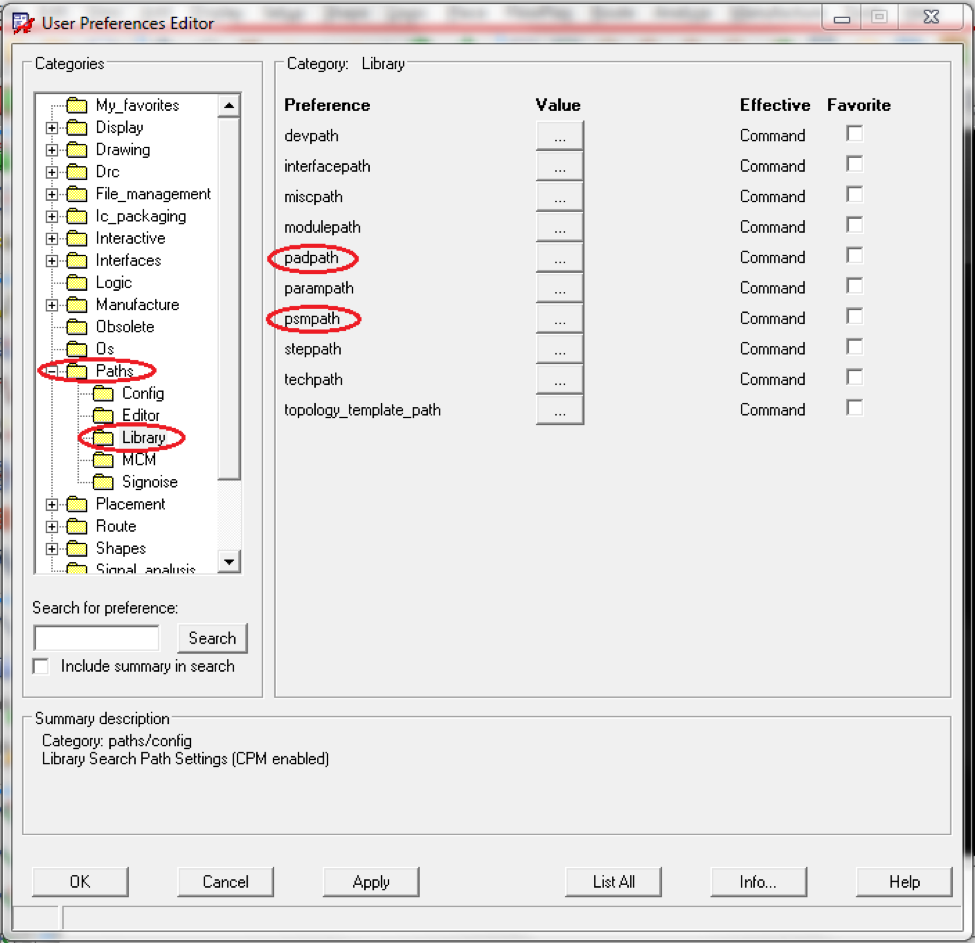
Task: Click the User Preferences Editor title bar icon
Action: 20,17
